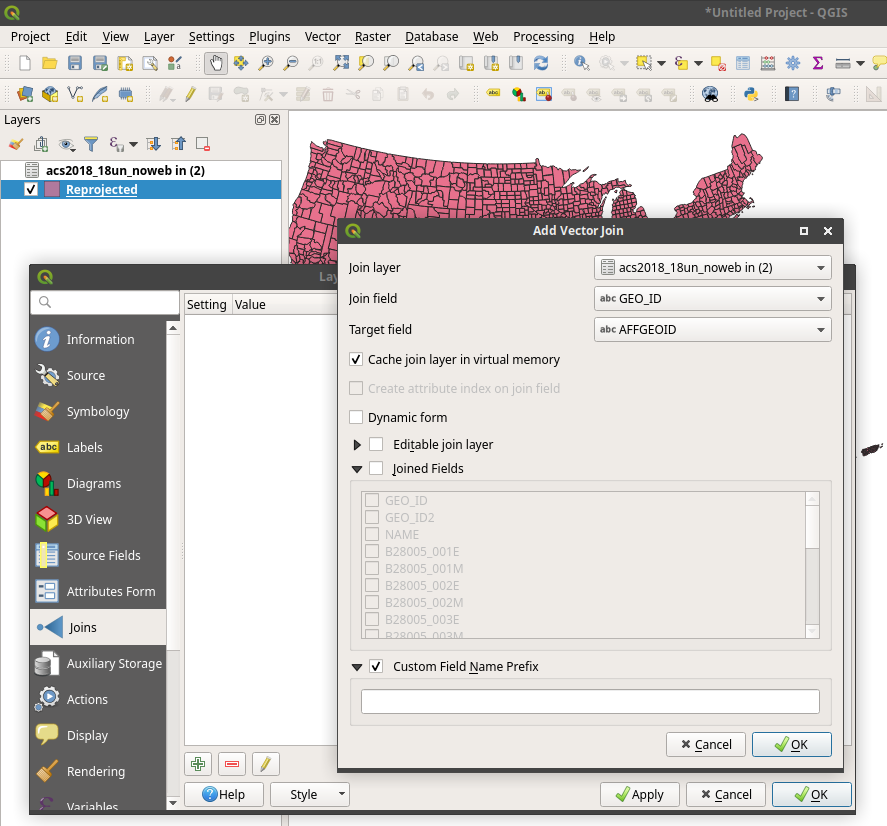This screenshot has height=826, width=887.
Task: Open the Join field GEO_ID dropdown
Action: [x=712, y=298]
